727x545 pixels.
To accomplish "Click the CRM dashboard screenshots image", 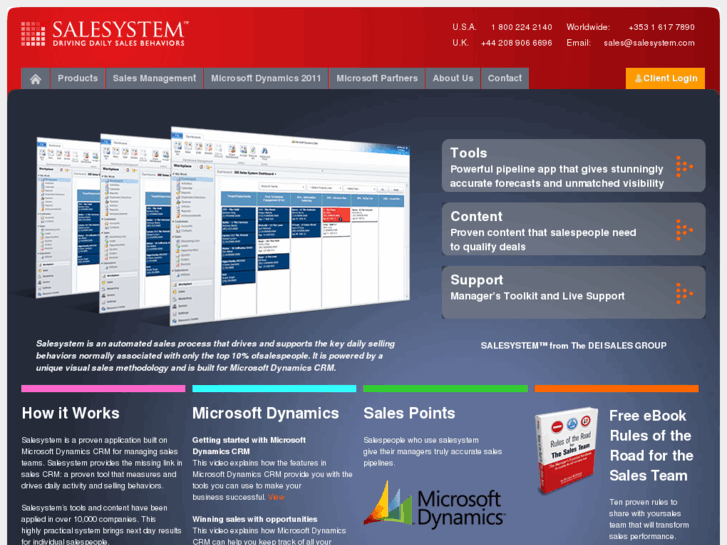I will 223,225.
